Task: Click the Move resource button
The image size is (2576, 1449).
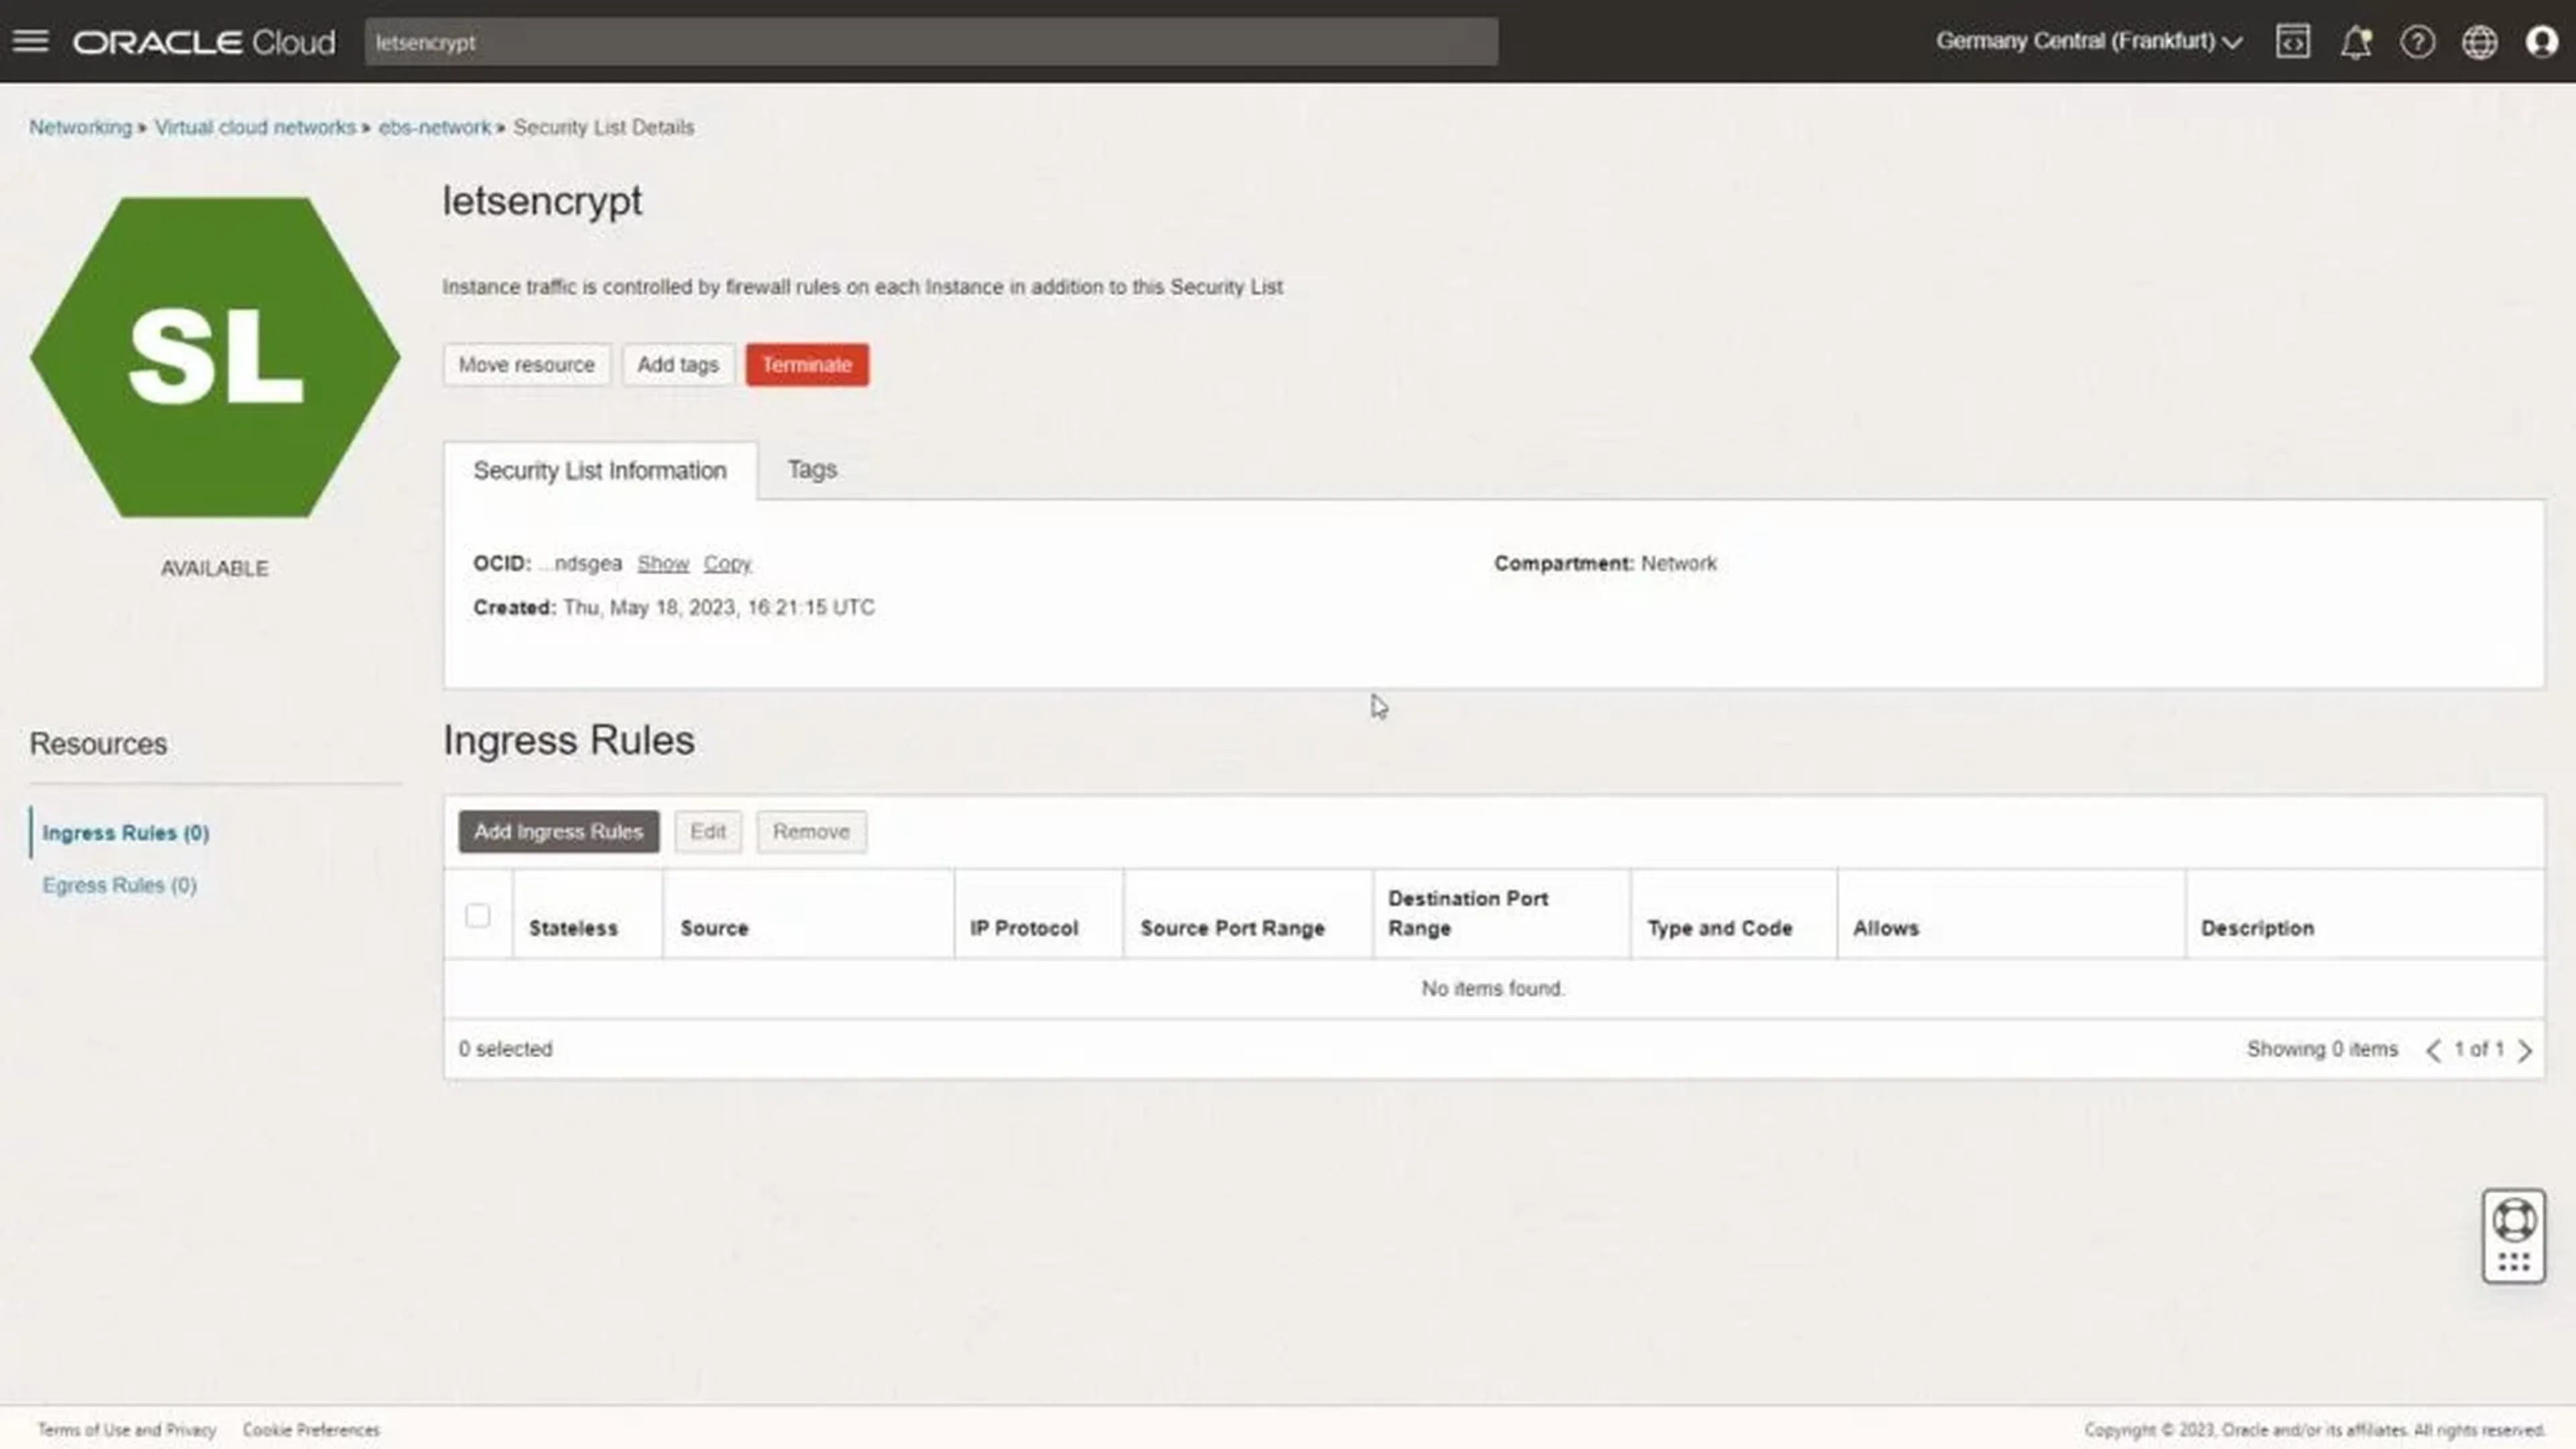Action: click(527, 365)
